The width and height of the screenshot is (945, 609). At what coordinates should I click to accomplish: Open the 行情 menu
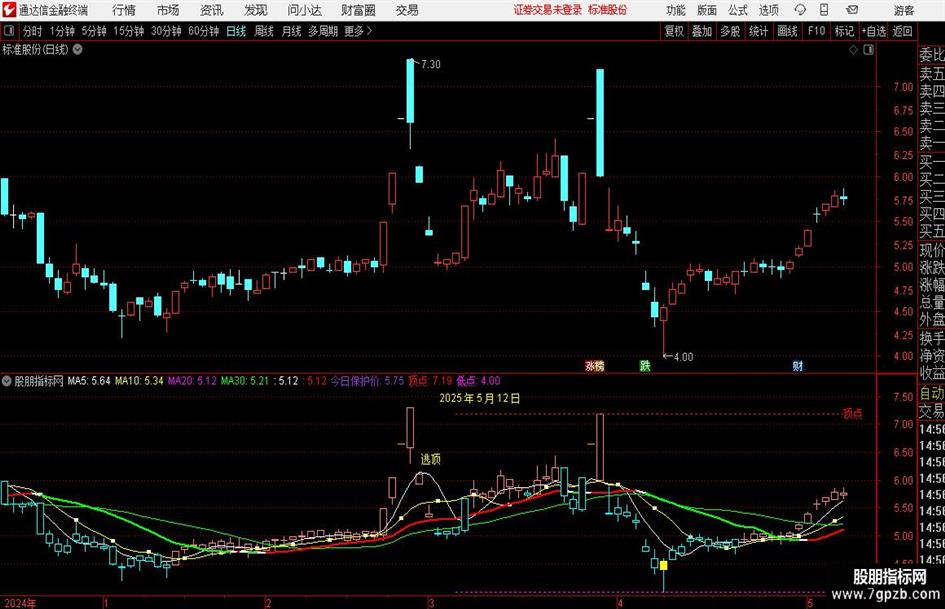point(124,10)
